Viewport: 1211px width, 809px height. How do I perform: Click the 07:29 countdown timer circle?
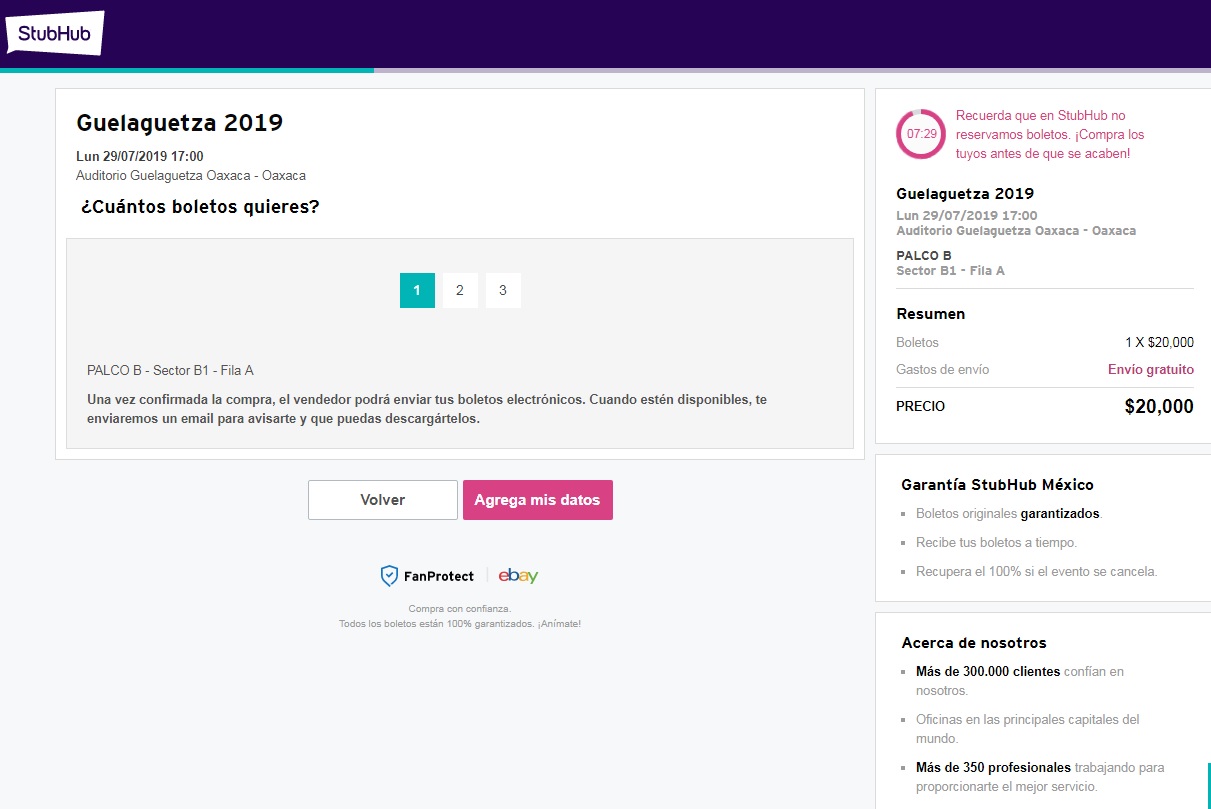[x=921, y=134]
